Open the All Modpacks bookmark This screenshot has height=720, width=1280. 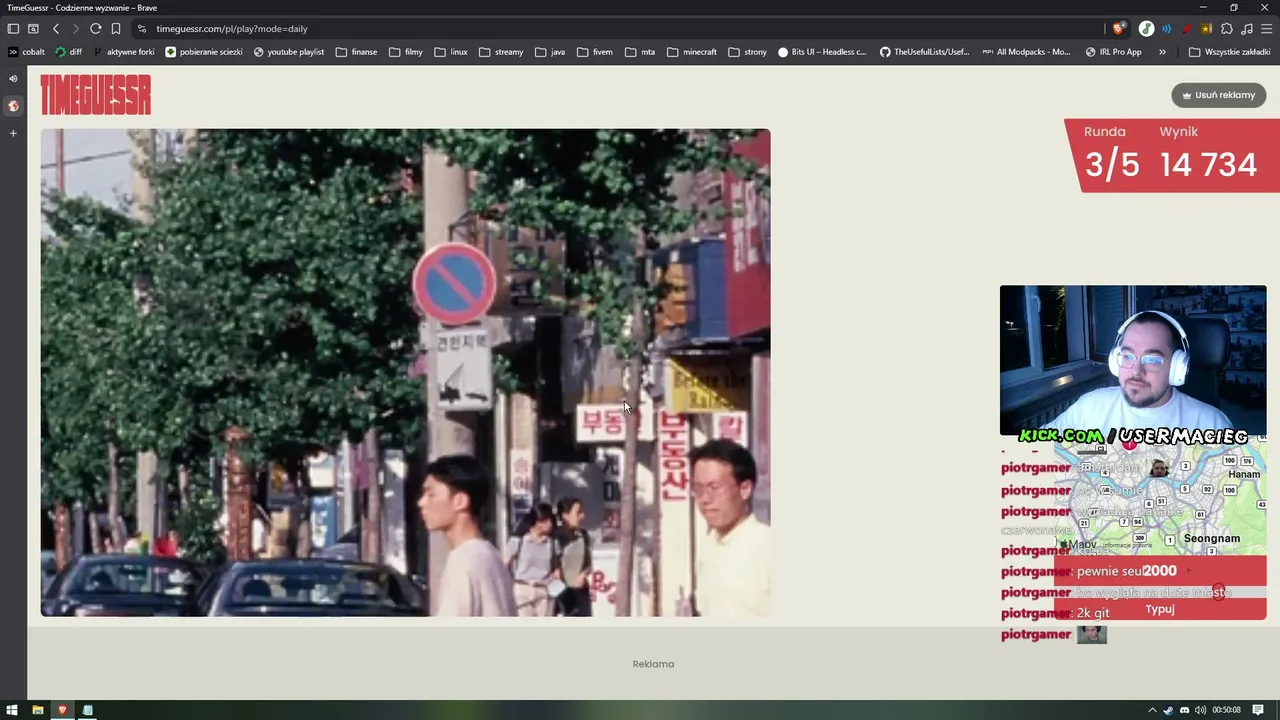[x=1027, y=52]
